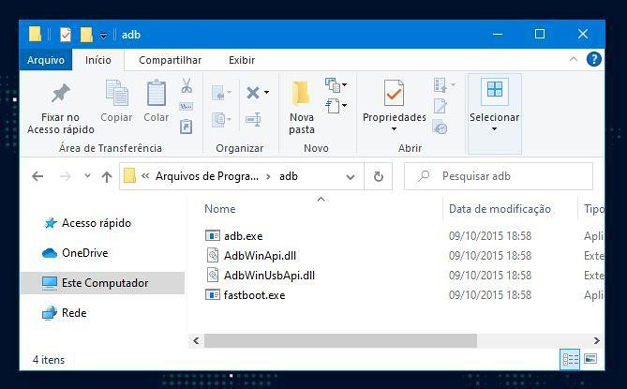The width and height of the screenshot is (627, 389).
Task: Select the adb.exe file
Action: pos(243,236)
